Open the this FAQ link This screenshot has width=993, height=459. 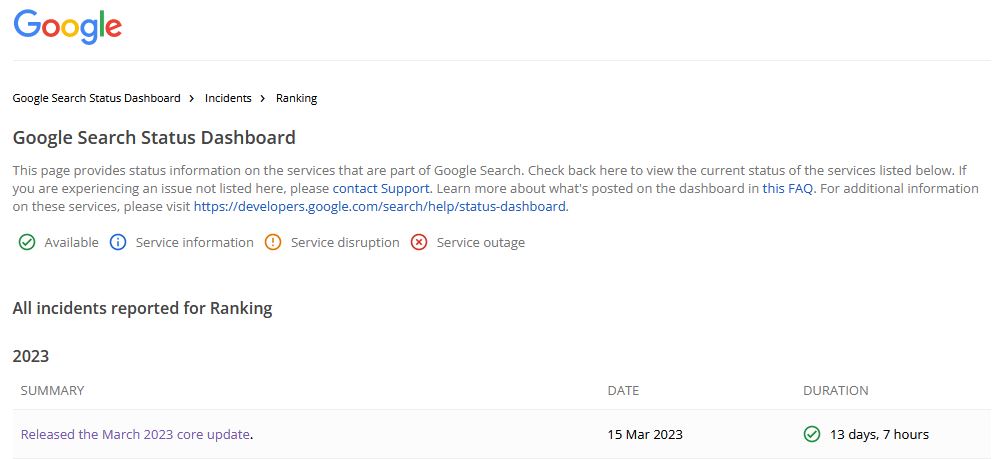787,188
